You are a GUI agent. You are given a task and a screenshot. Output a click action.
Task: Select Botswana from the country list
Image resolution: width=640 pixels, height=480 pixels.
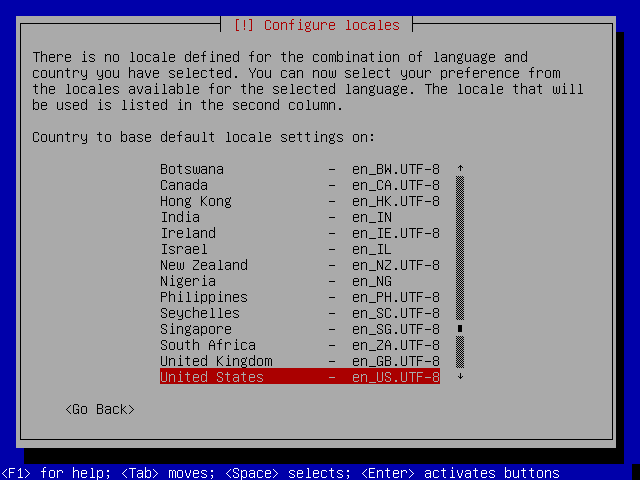pyautogui.click(x=299, y=169)
